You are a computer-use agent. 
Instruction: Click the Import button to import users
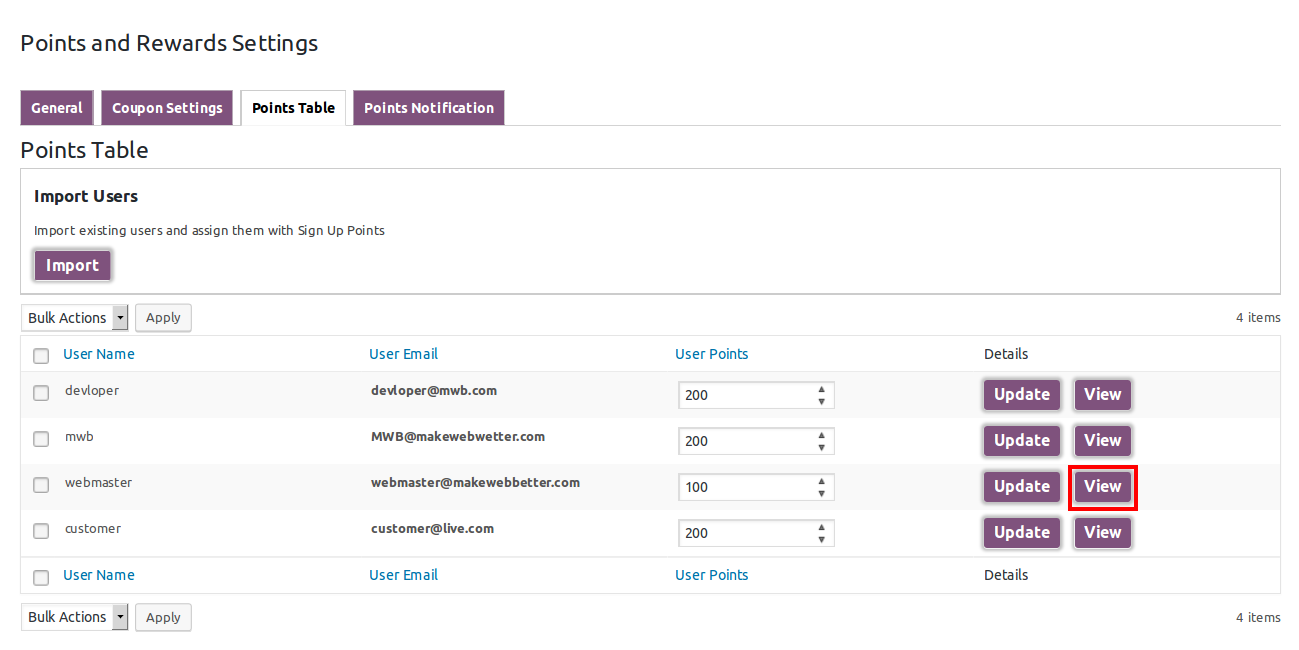click(72, 265)
